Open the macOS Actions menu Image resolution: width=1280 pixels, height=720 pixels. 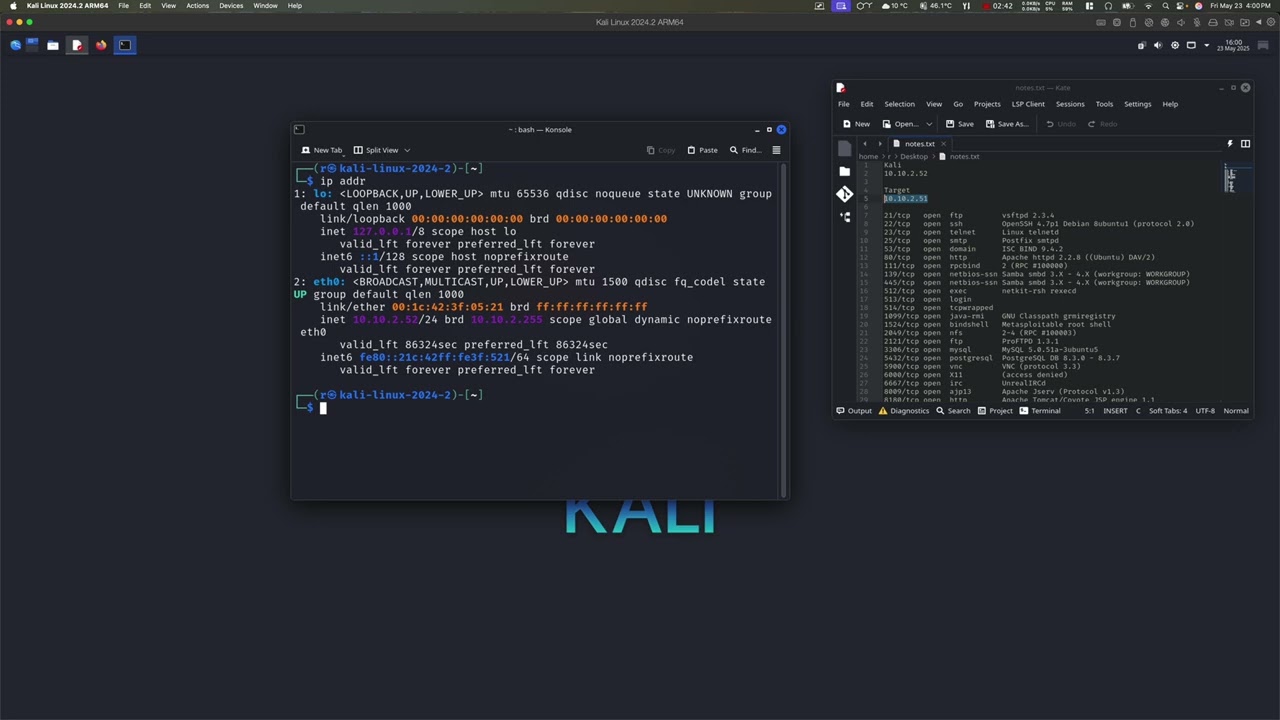(x=197, y=6)
